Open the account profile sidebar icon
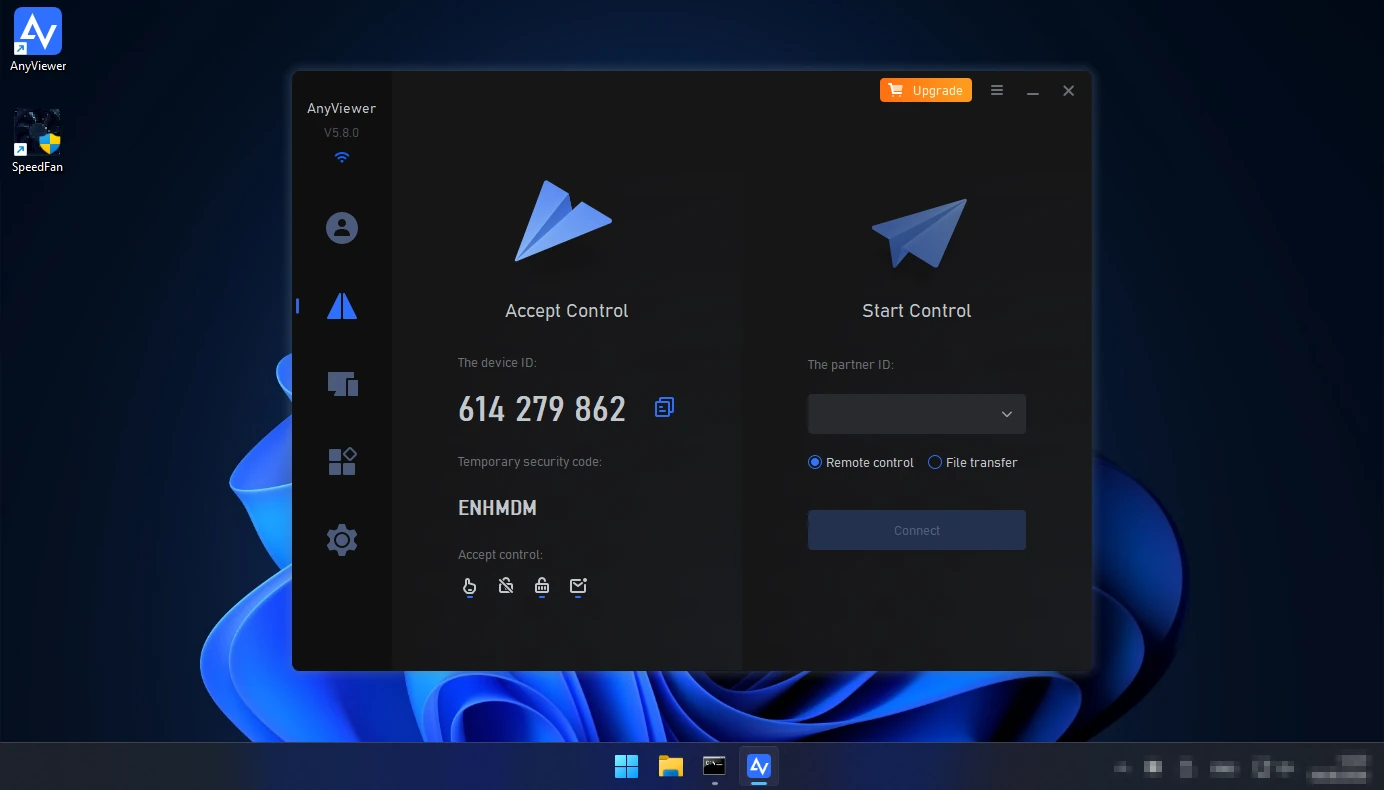The height and width of the screenshot is (790, 1384). pos(342,228)
